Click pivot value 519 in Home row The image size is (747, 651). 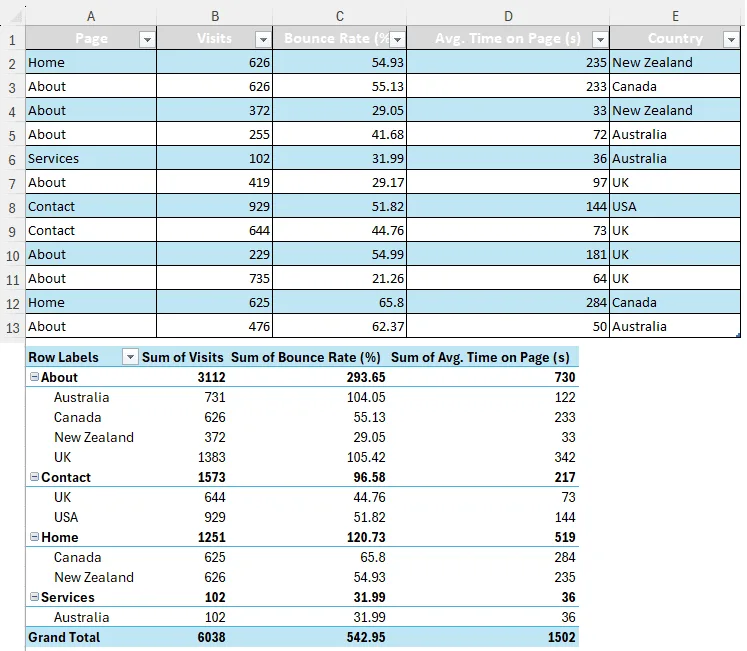point(565,537)
